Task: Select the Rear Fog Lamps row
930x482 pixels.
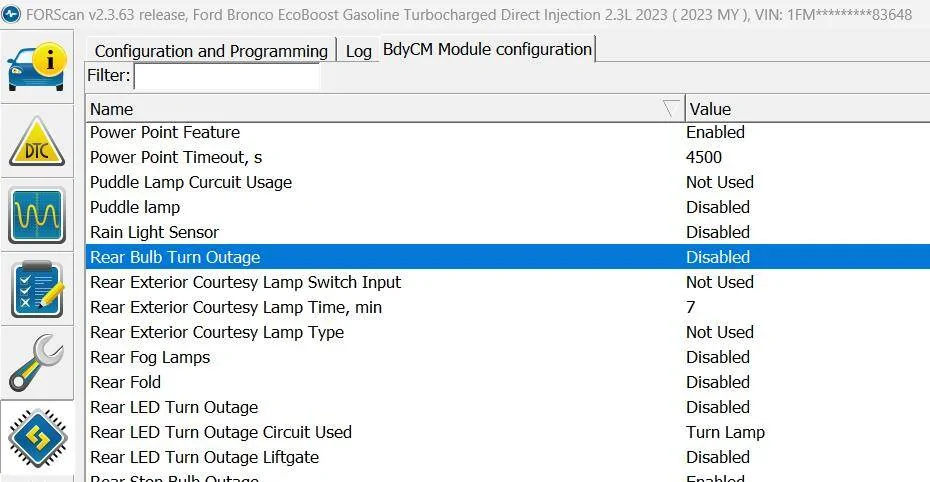Action: coord(508,357)
